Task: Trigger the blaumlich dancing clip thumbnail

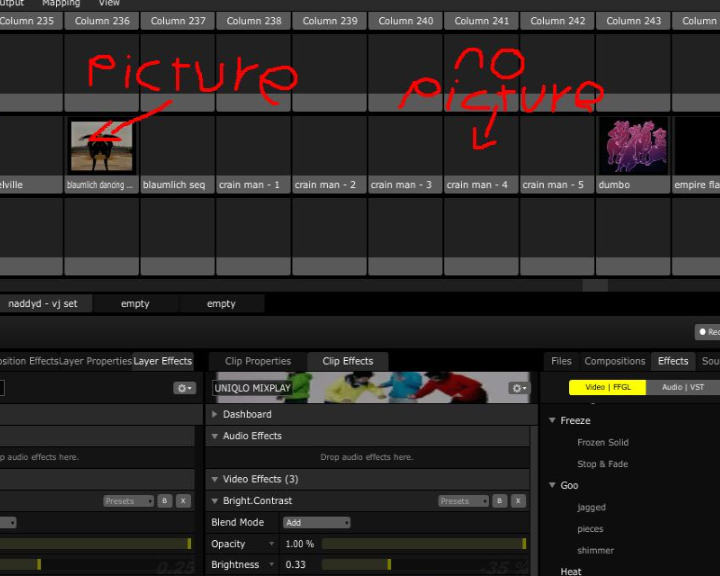Action: 101,146
